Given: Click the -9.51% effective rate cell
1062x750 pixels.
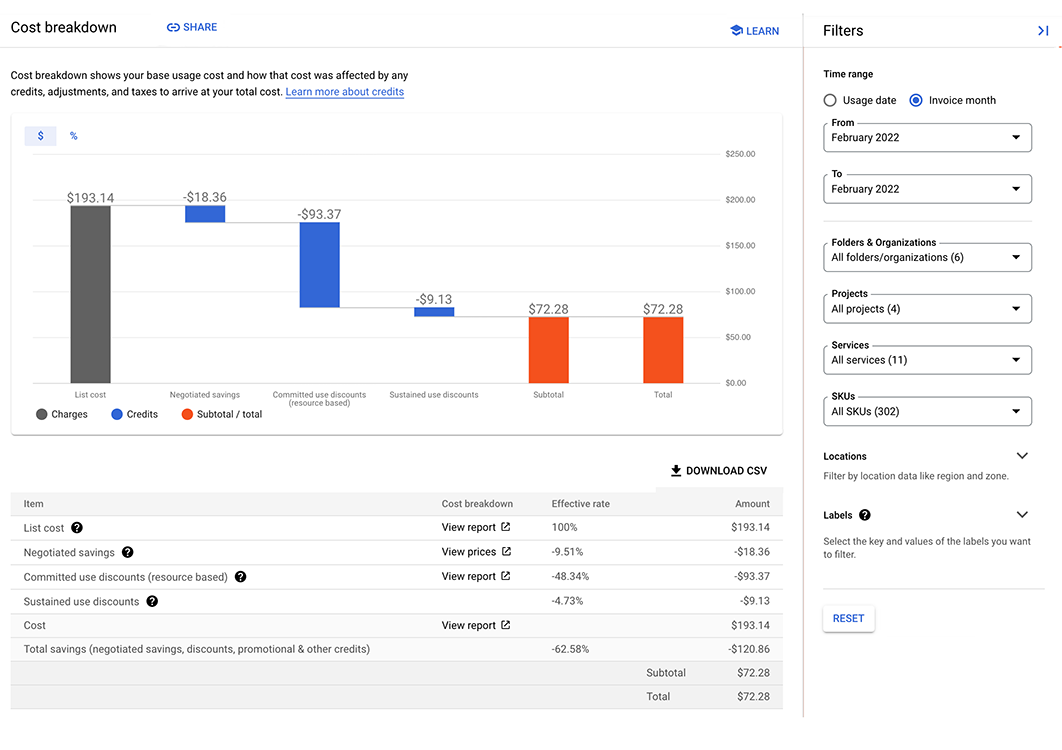Looking at the screenshot, I should click(x=568, y=552).
